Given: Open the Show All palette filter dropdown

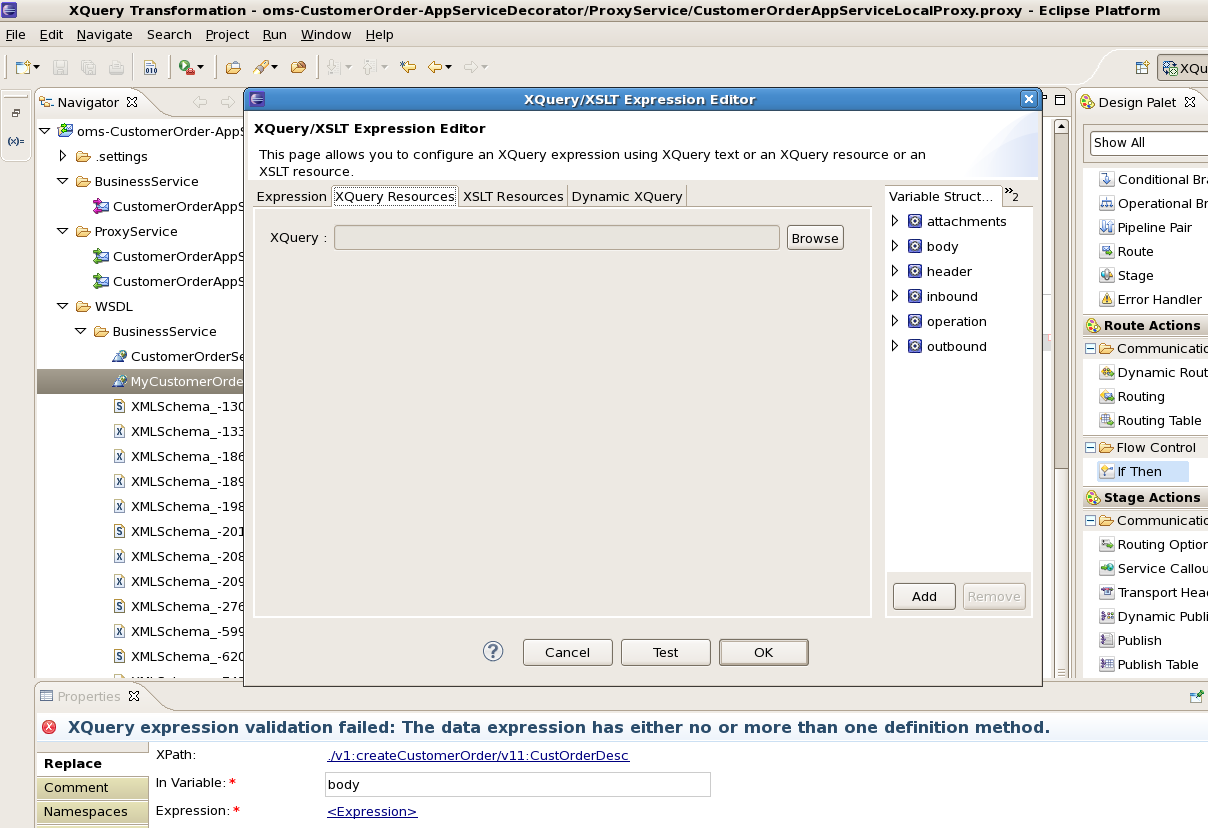Looking at the screenshot, I should [x=1150, y=143].
